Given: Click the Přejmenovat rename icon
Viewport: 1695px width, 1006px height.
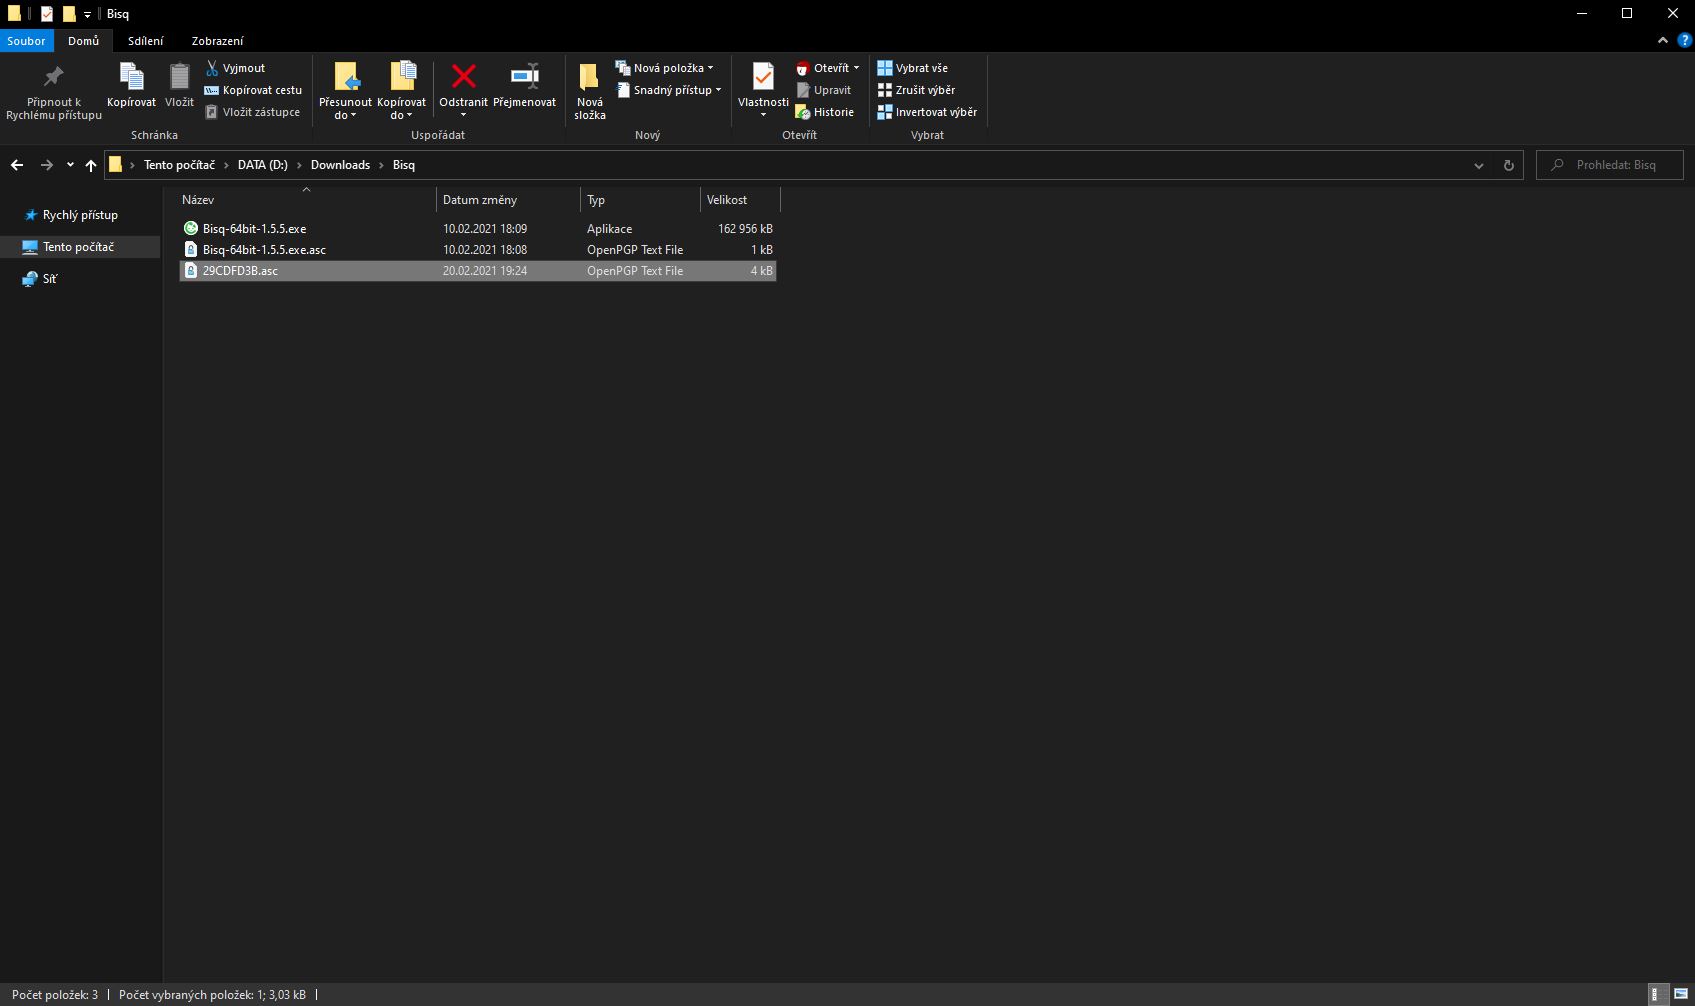Looking at the screenshot, I should (x=524, y=77).
